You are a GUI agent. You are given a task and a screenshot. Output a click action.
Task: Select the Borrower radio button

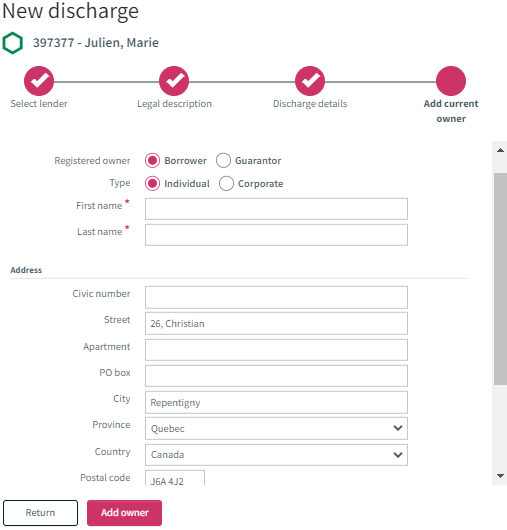click(x=152, y=161)
